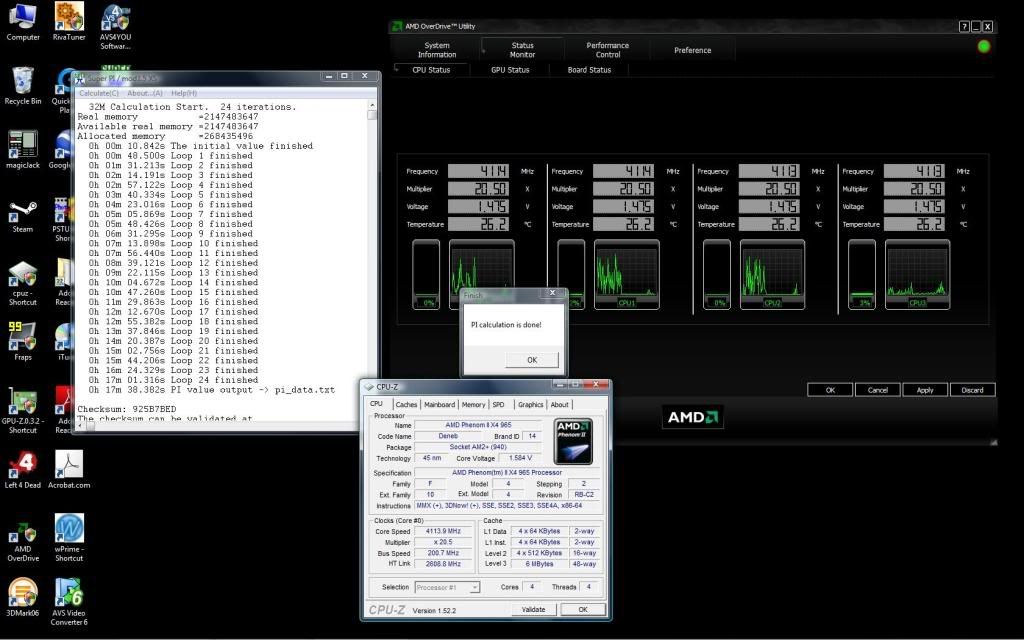The width and height of the screenshot is (1024, 640).
Task: Open the Performance Control tab in OverDrive
Action: [x=607, y=50]
